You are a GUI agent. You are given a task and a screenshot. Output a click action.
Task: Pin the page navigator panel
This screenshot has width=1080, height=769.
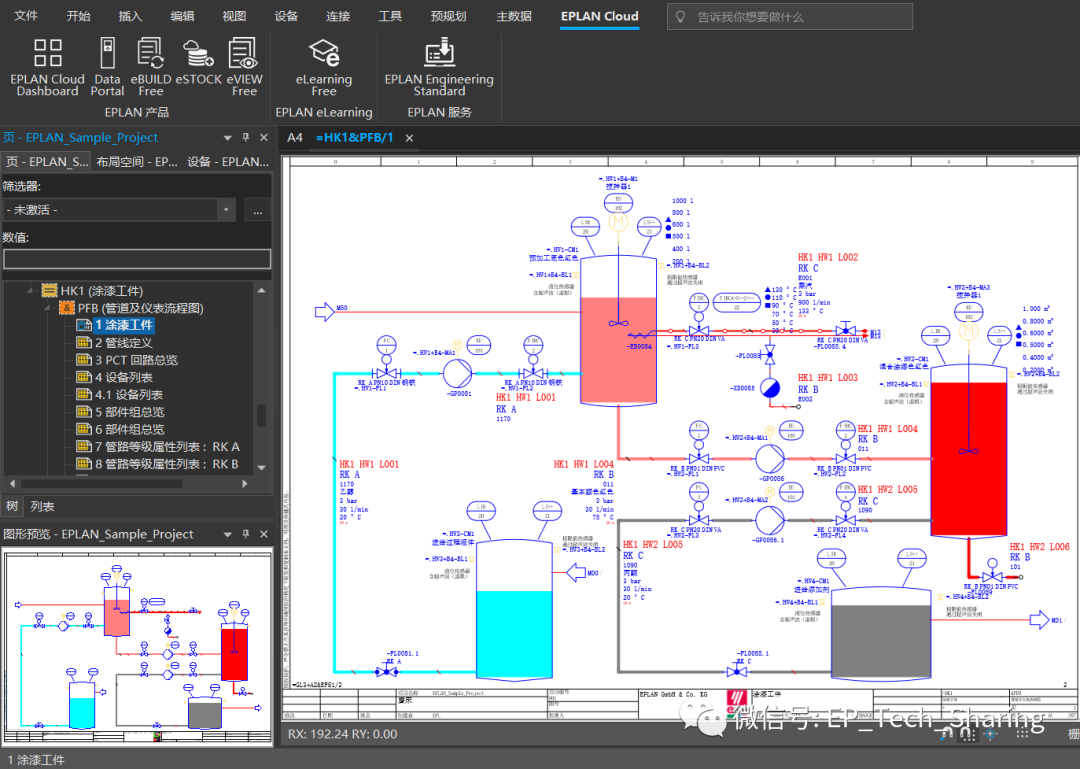click(x=246, y=138)
